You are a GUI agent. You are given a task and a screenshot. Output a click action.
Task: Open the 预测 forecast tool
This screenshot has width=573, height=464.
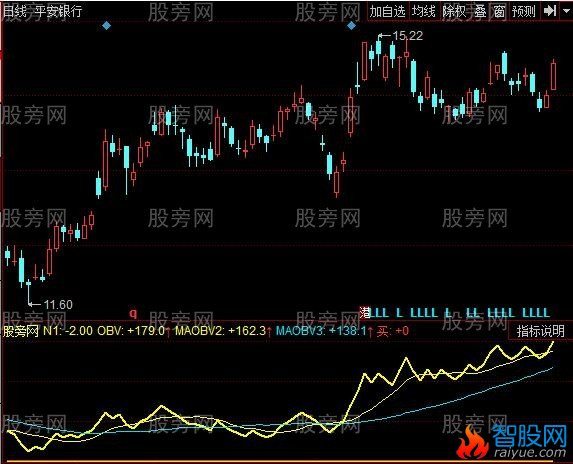click(x=524, y=11)
